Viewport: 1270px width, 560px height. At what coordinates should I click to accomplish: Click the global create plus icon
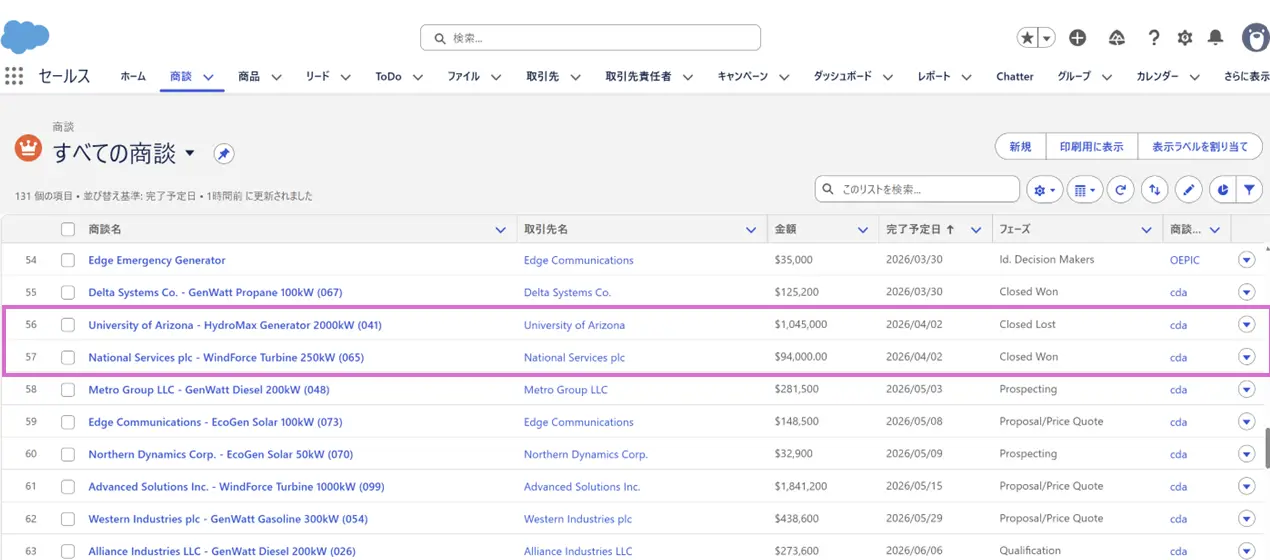tap(1077, 38)
